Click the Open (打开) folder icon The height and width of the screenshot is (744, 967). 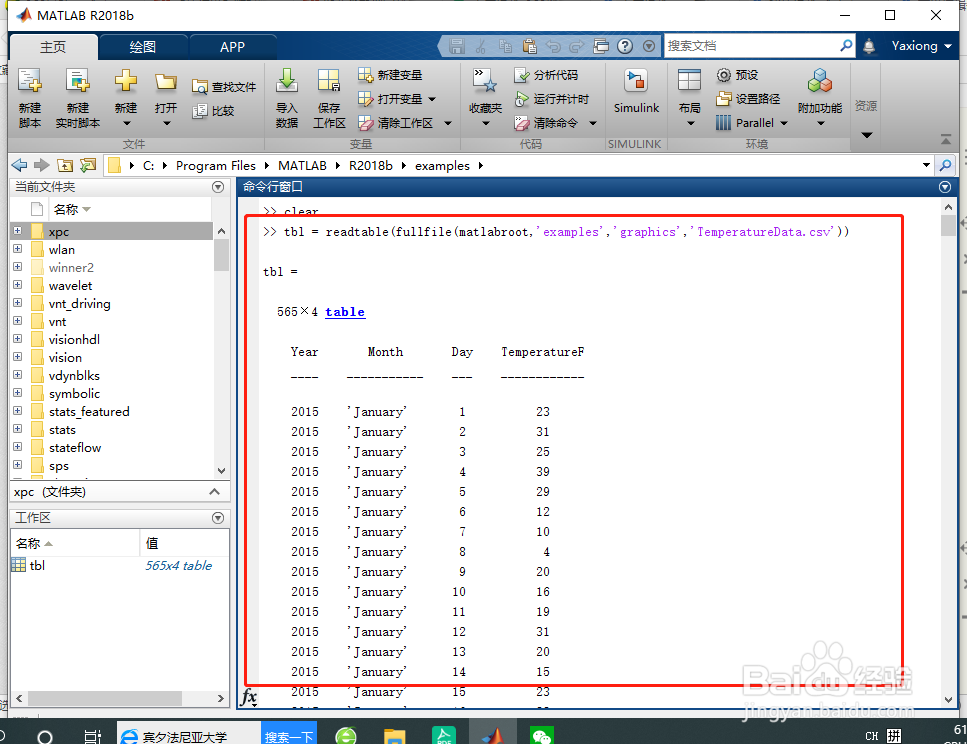(x=166, y=81)
